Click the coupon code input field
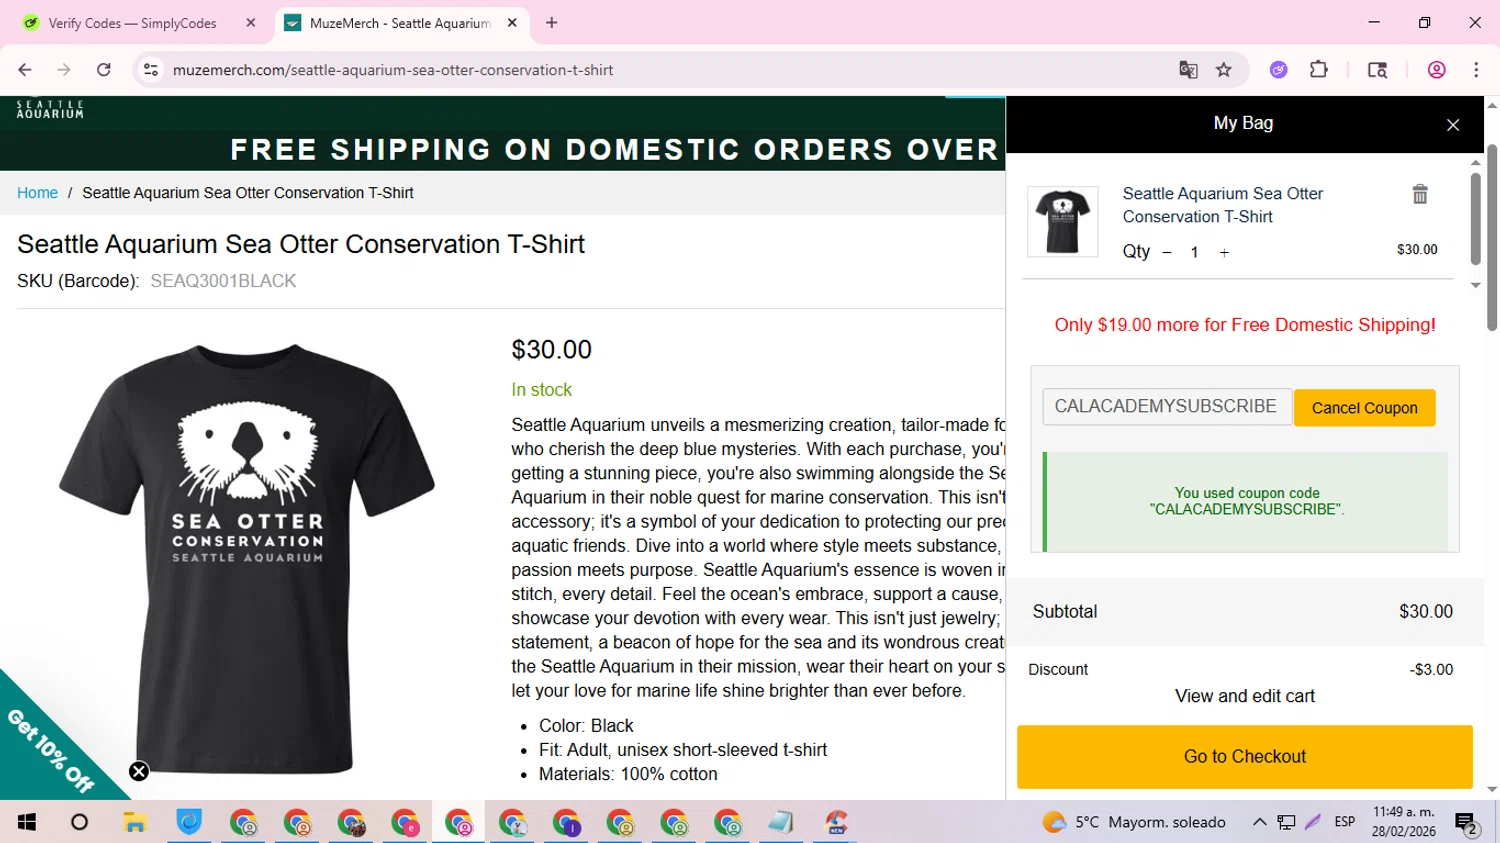The width and height of the screenshot is (1500, 843). [x=1166, y=407]
